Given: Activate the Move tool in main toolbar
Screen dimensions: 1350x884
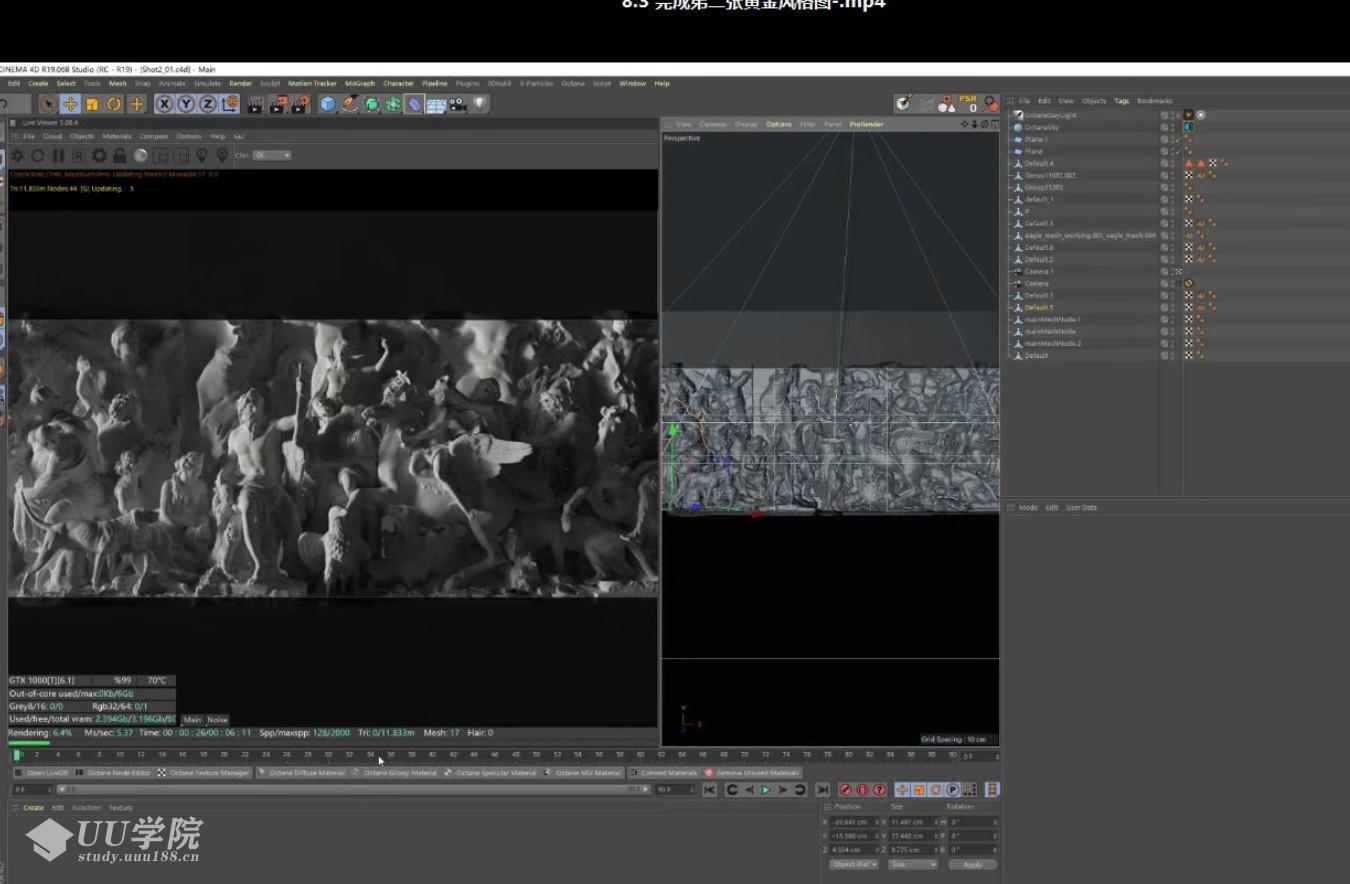Looking at the screenshot, I should click(x=70, y=104).
